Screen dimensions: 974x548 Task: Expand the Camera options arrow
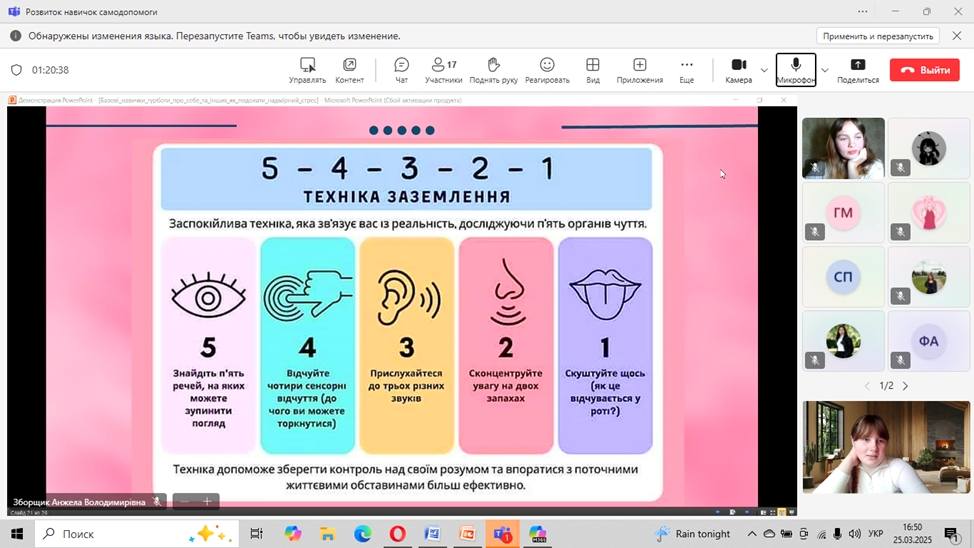[x=764, y=70]
